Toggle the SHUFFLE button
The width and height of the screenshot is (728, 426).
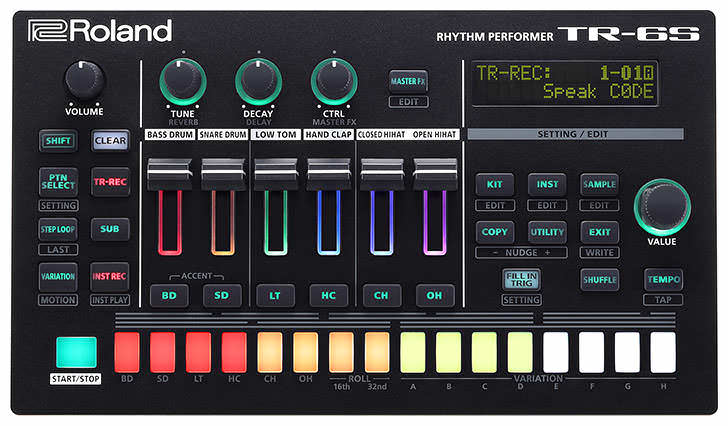pos(599,280)
